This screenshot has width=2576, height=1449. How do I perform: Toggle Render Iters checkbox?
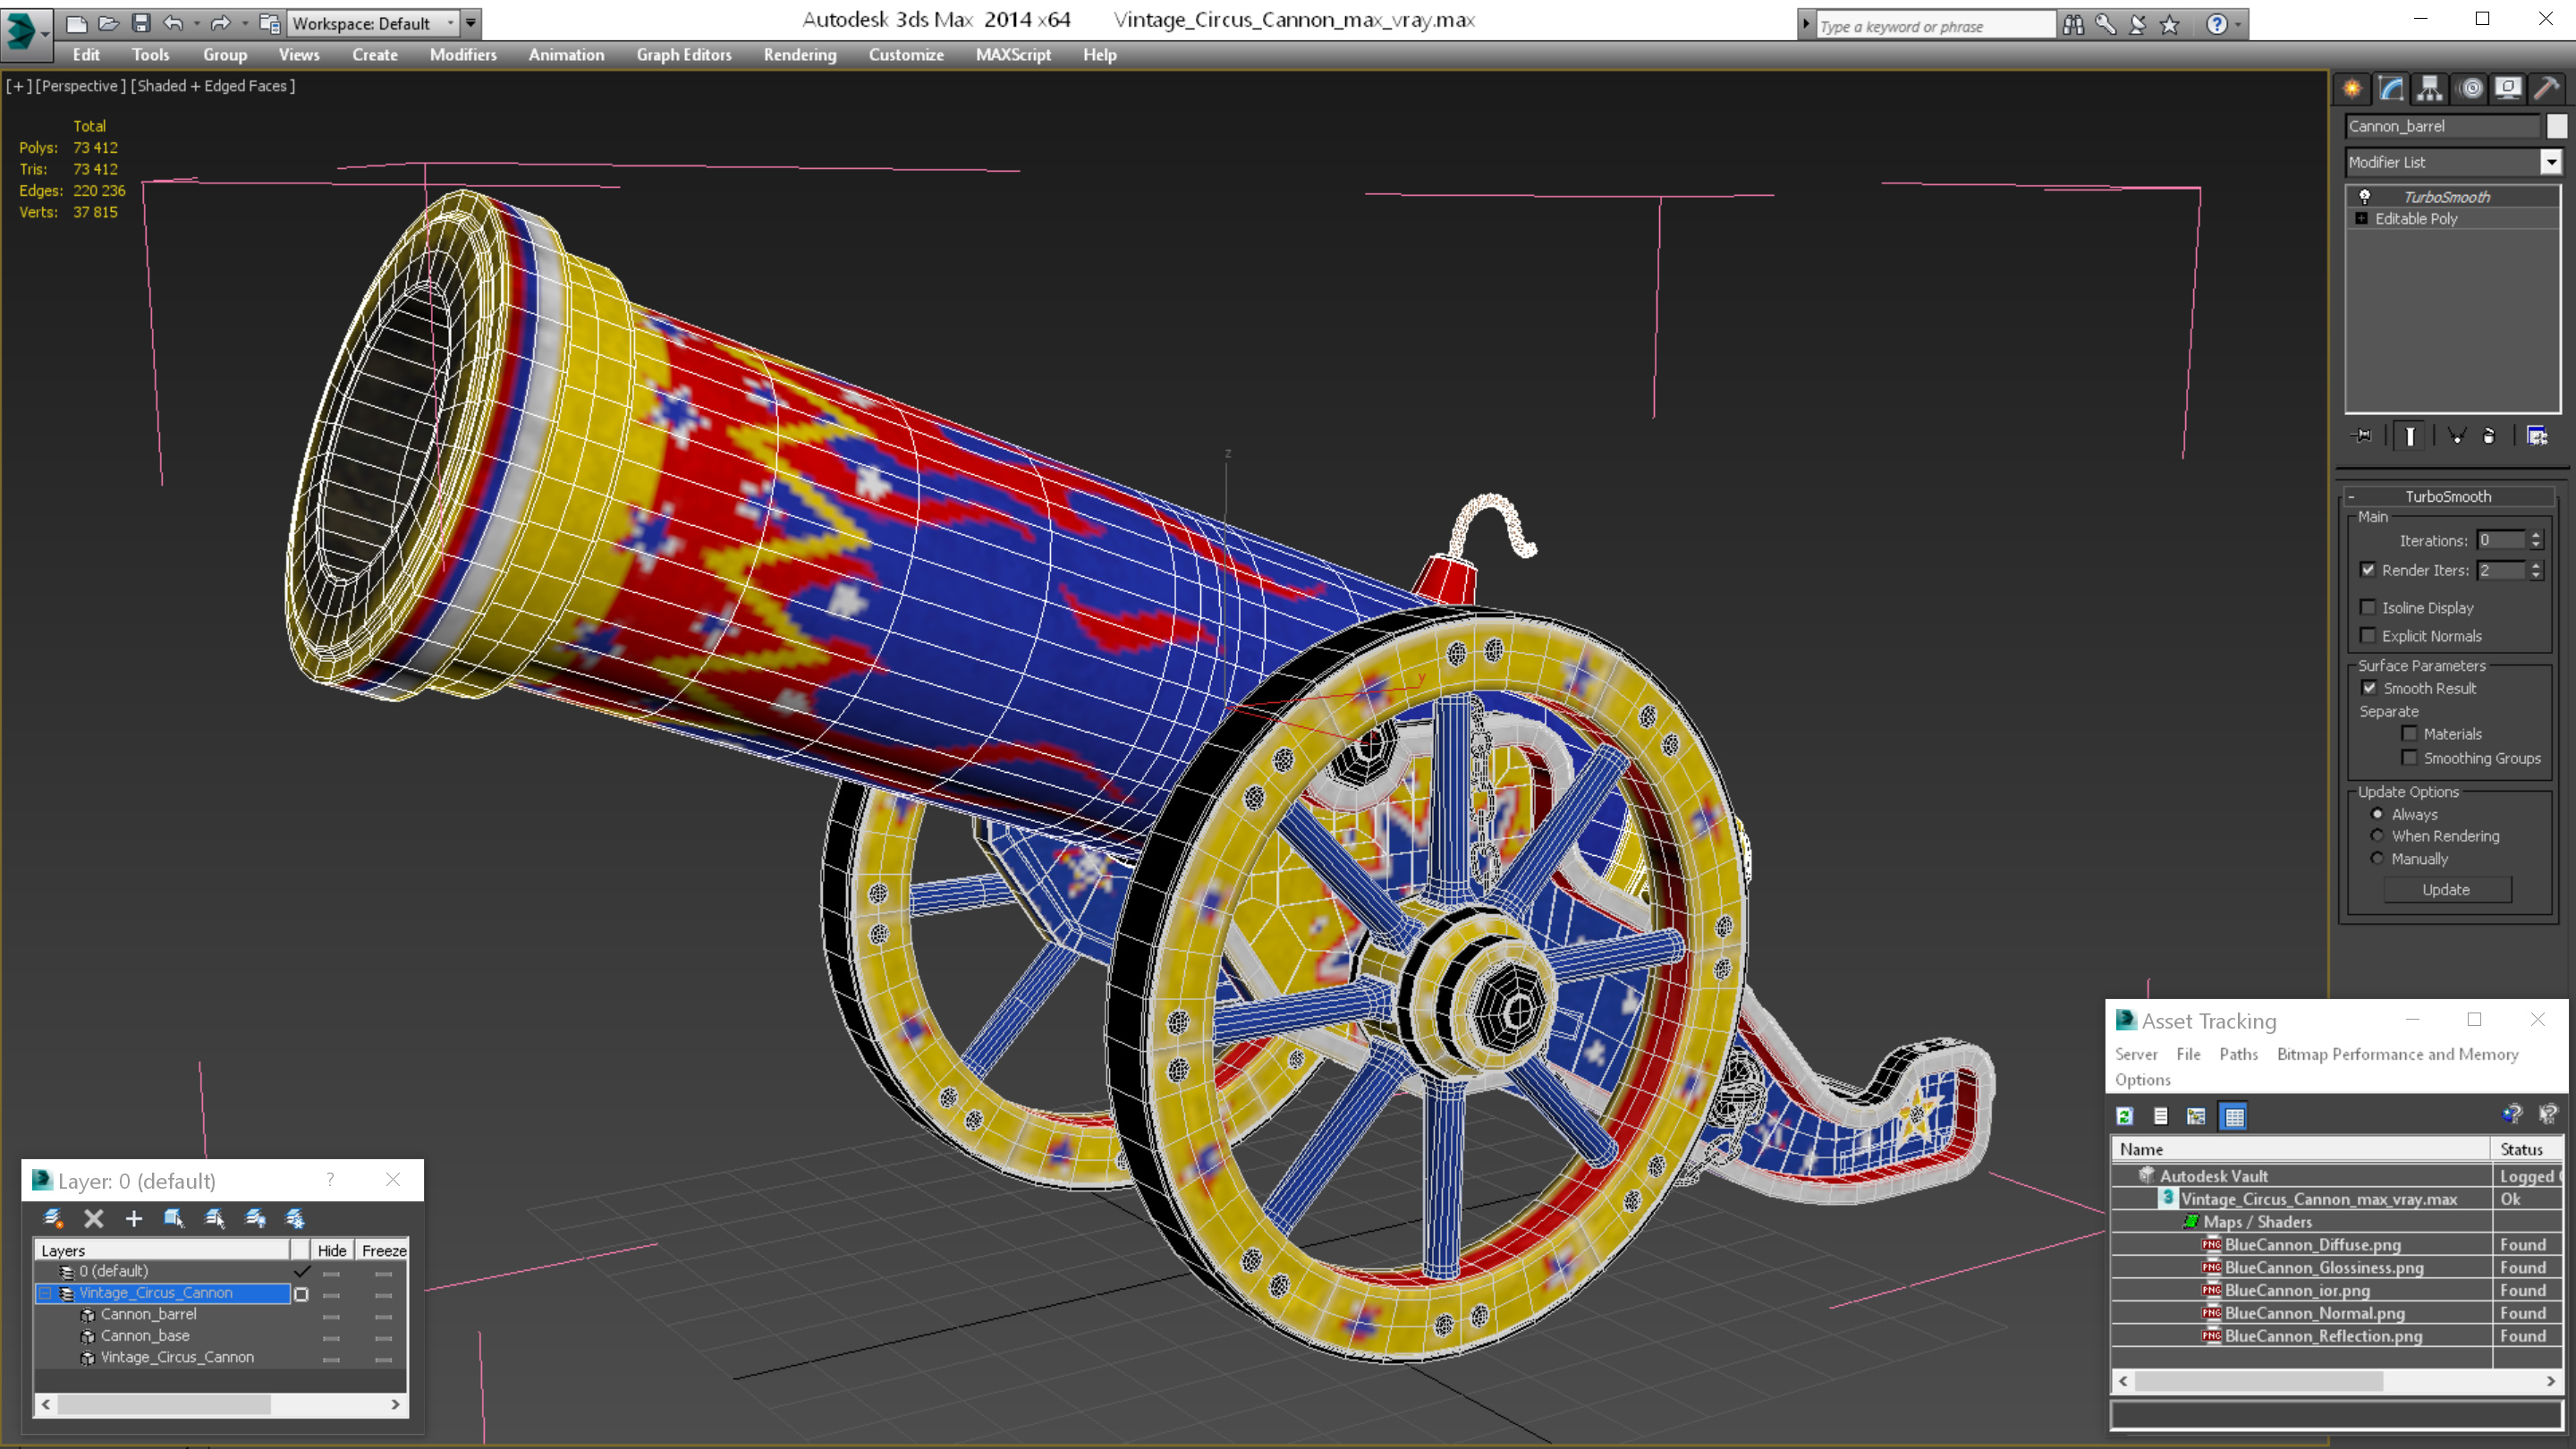click(x=2368, y=570)
